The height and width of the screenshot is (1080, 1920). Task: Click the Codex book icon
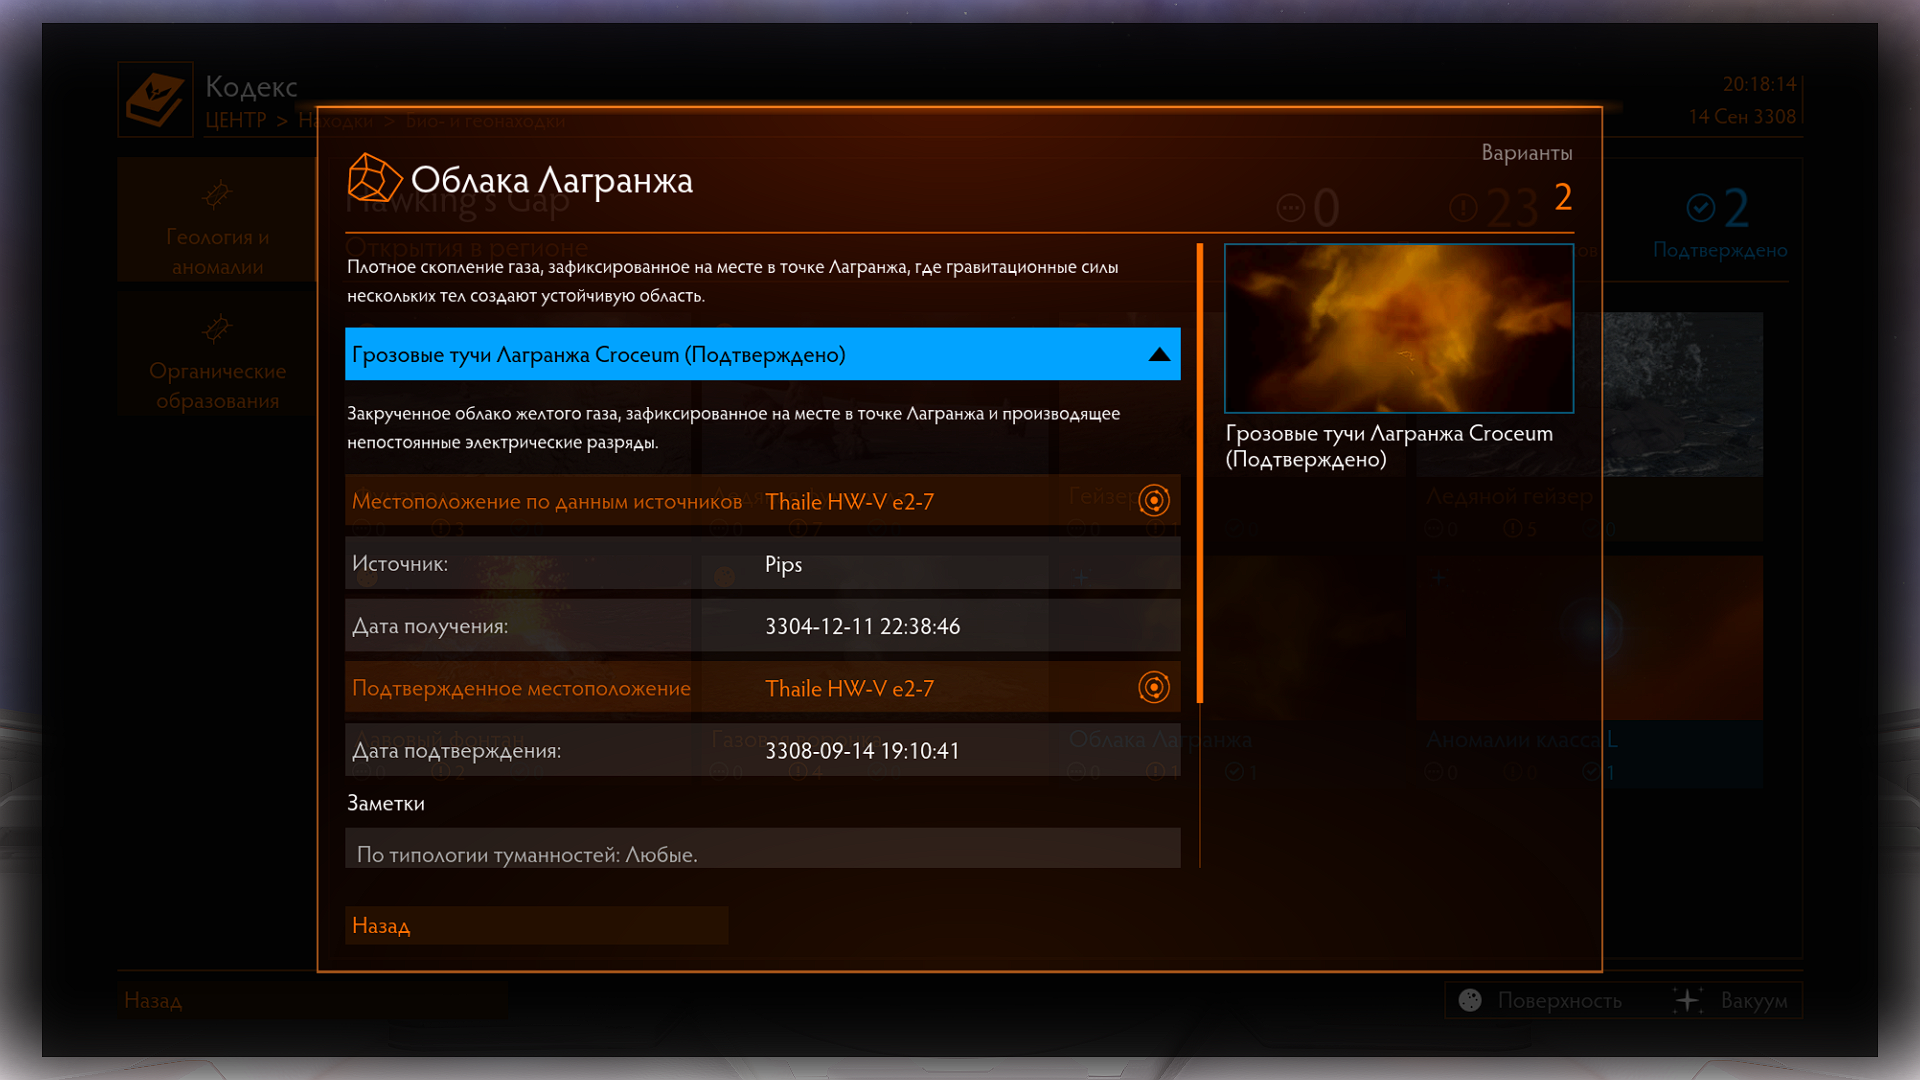coord(155,99)
